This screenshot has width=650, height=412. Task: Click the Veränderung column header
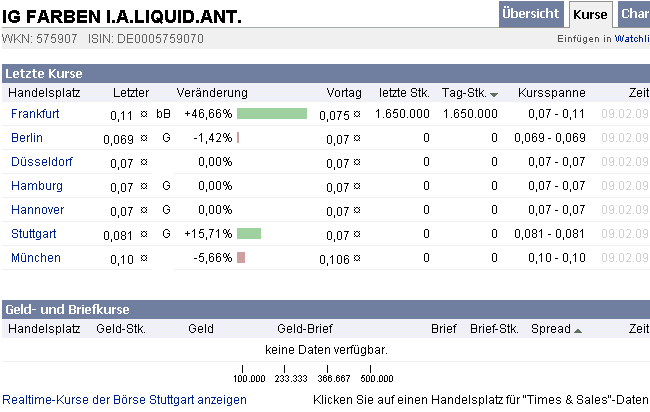coord(212,92)
